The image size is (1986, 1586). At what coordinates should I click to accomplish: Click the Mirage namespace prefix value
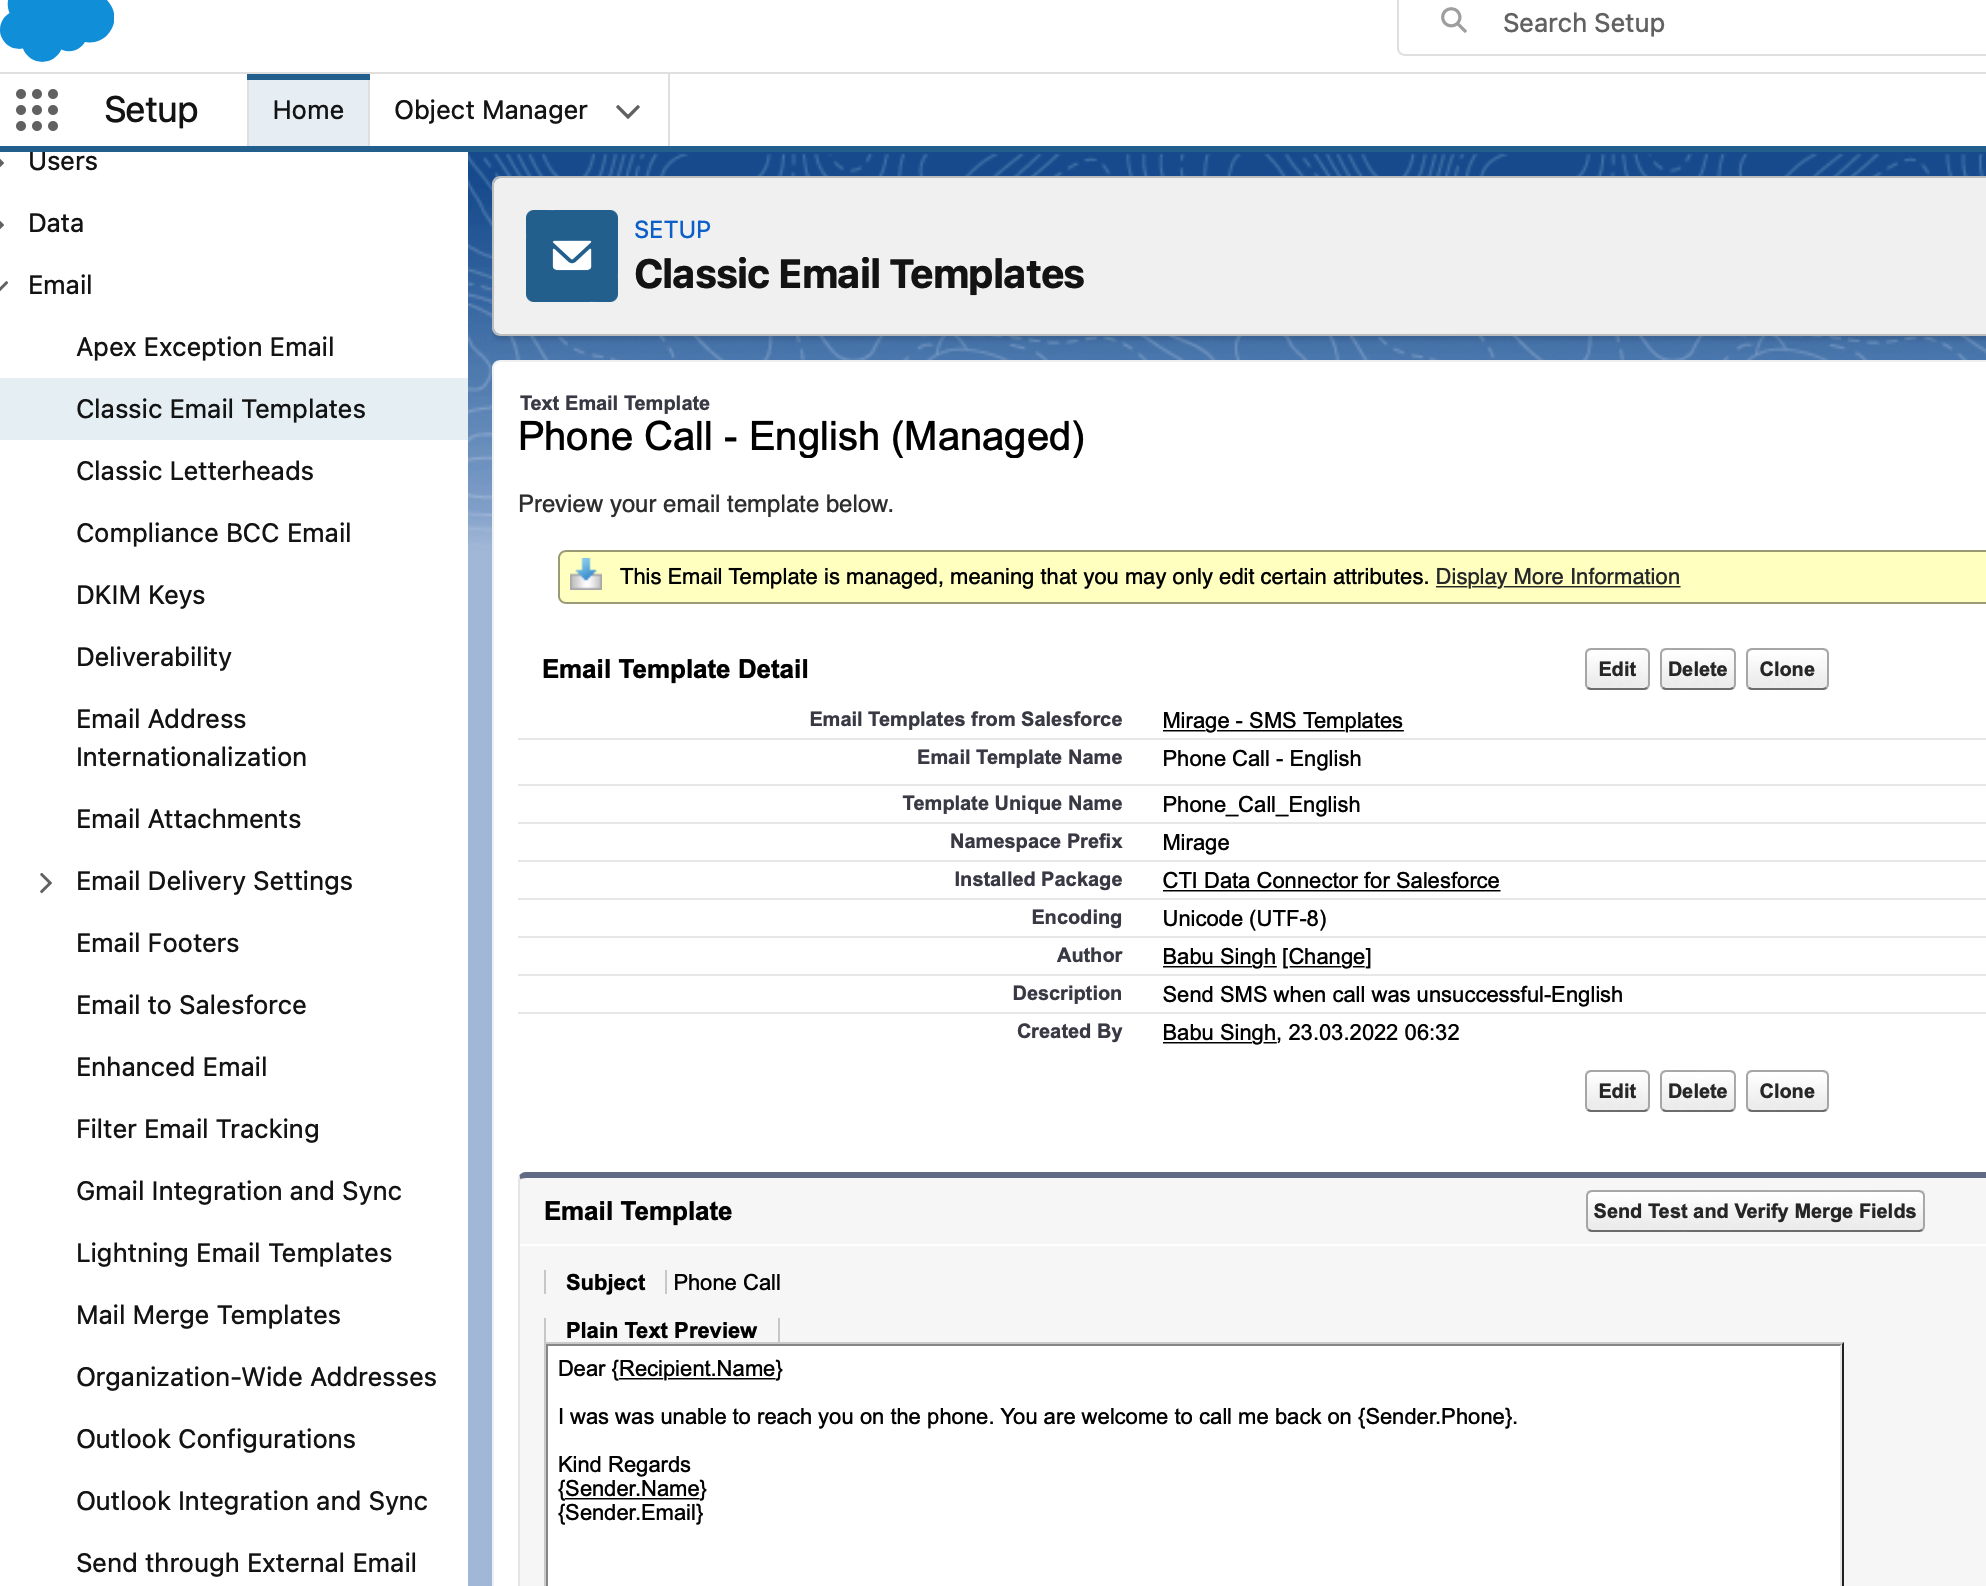[1196, 843]
